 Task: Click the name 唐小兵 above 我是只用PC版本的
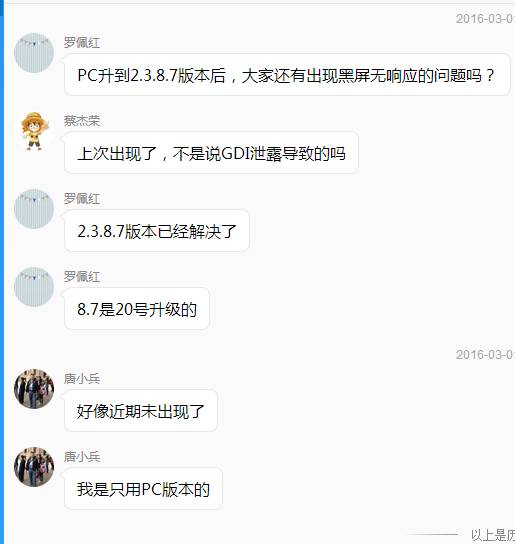pos(82,457)
